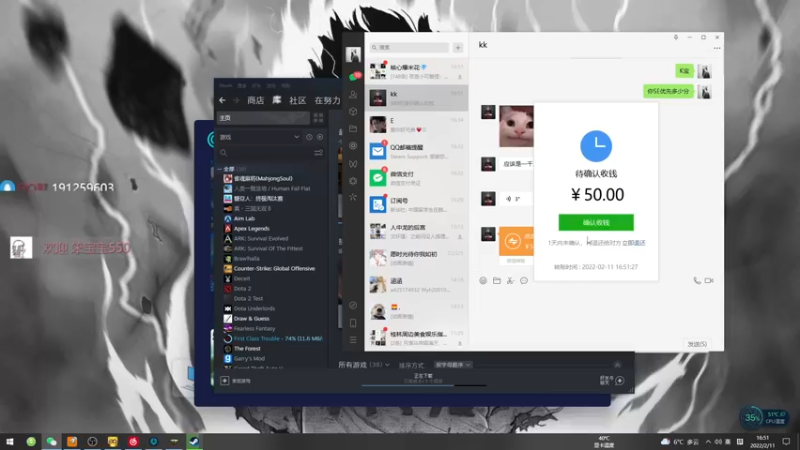Open the butterfly Channels icon in WeChat sidebar
The height and width of the screenshot is (450, 800).
click(353, 164)
